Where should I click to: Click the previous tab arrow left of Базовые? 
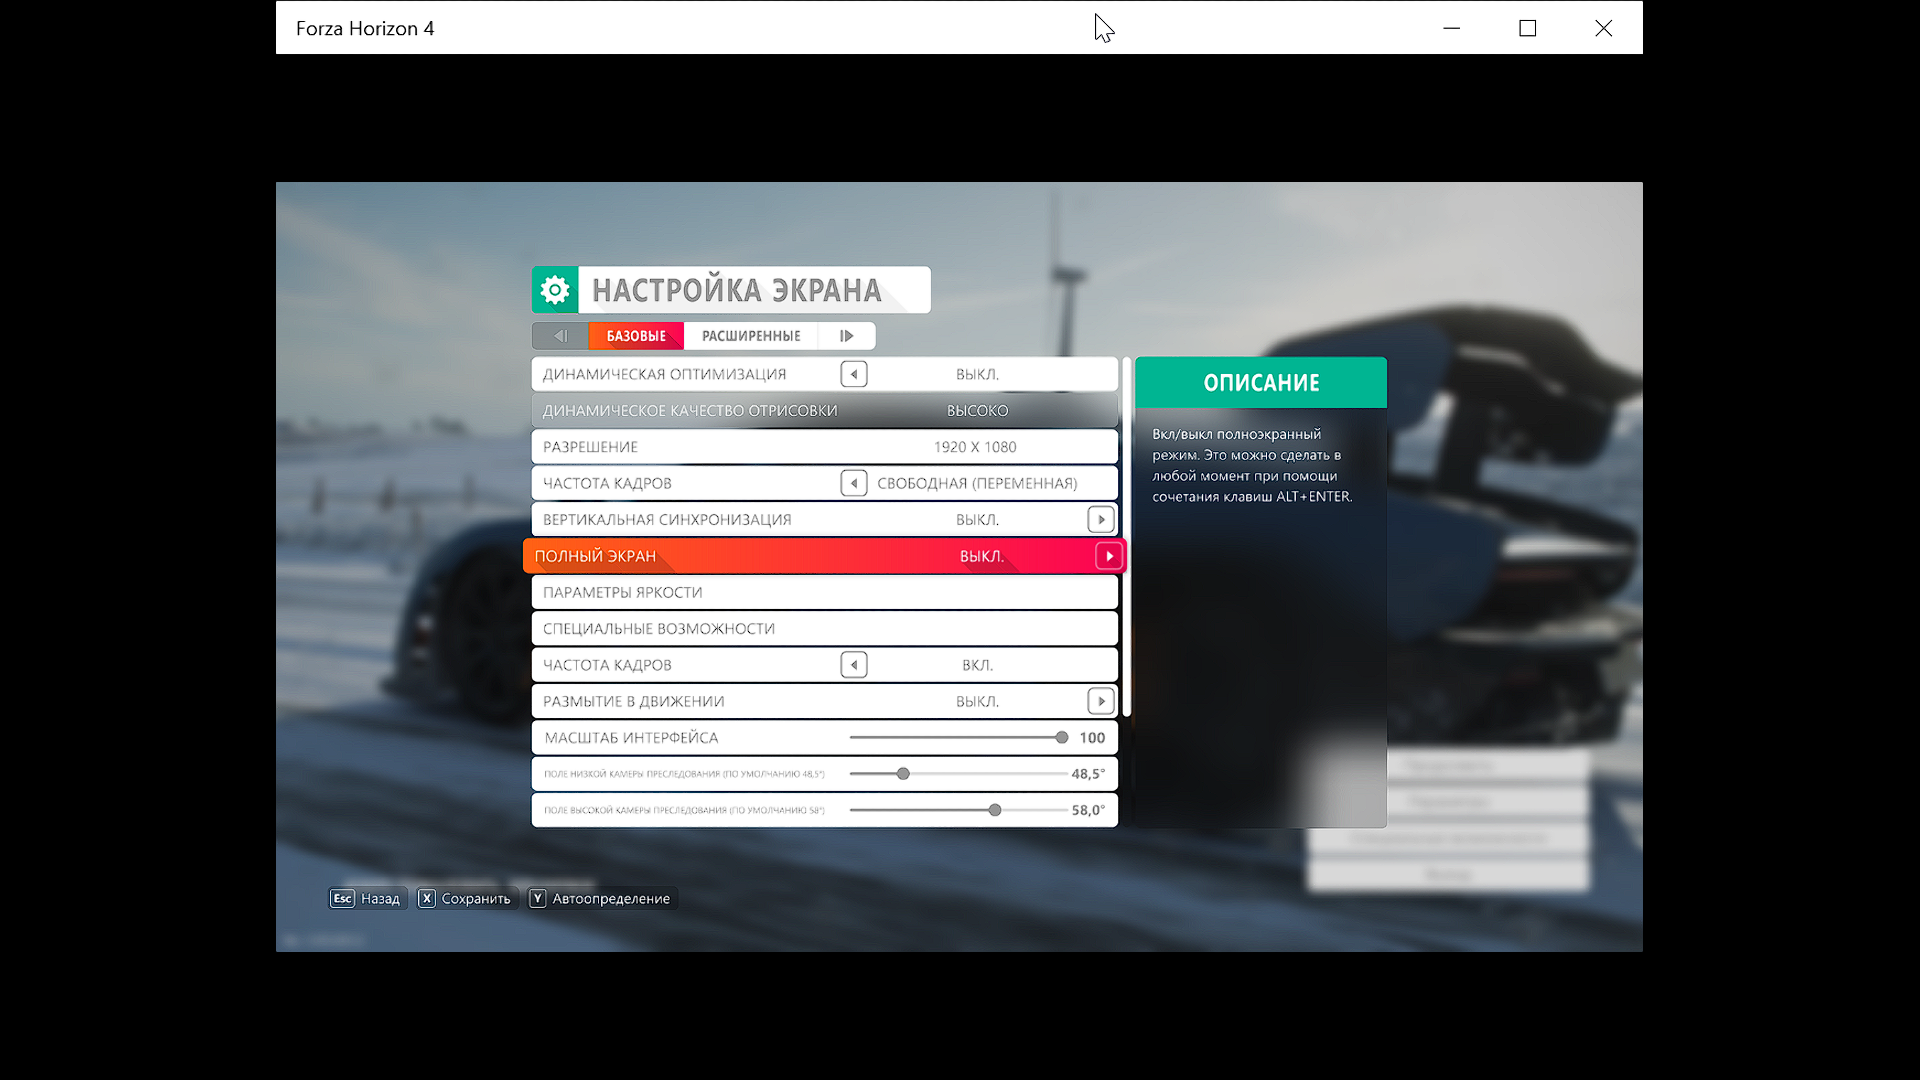click(560, 336)
